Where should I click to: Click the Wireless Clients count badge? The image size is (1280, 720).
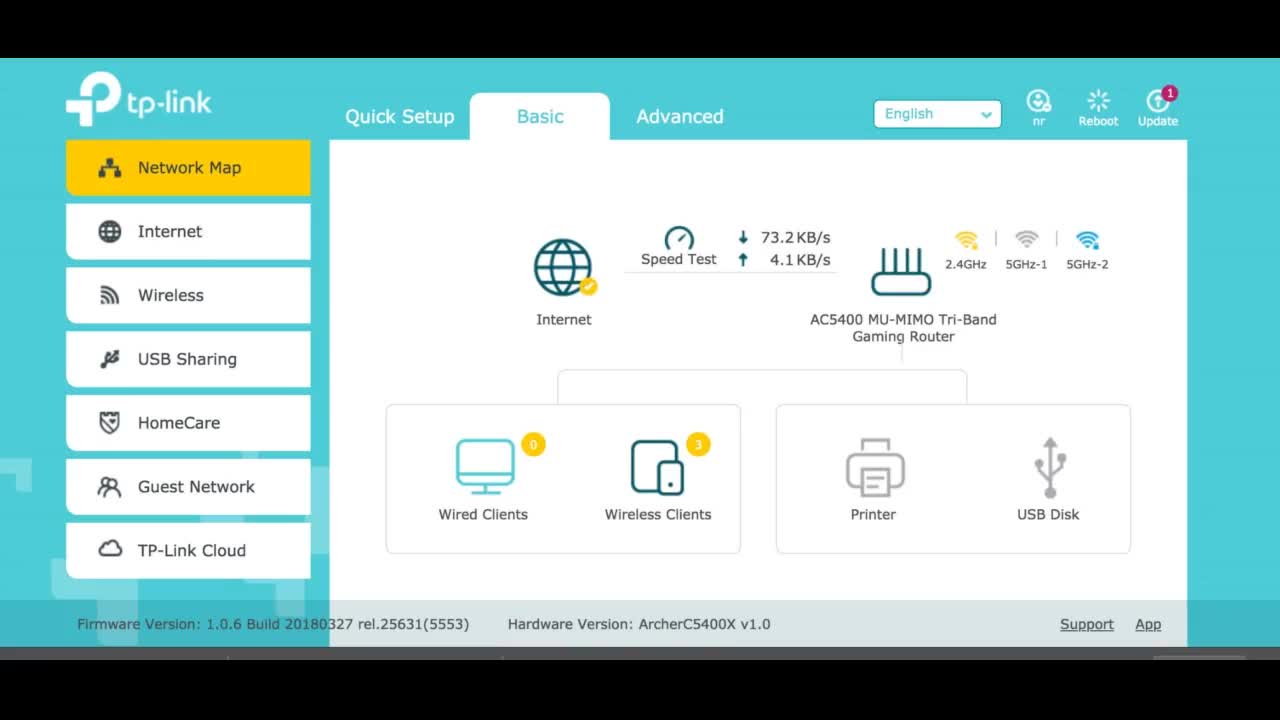[698, 445]
